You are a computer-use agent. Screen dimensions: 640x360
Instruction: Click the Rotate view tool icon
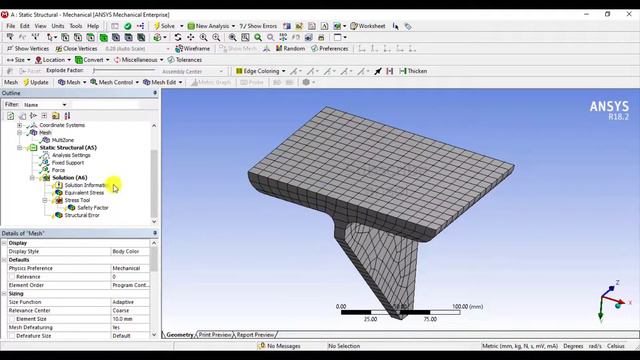pos(178,37)
